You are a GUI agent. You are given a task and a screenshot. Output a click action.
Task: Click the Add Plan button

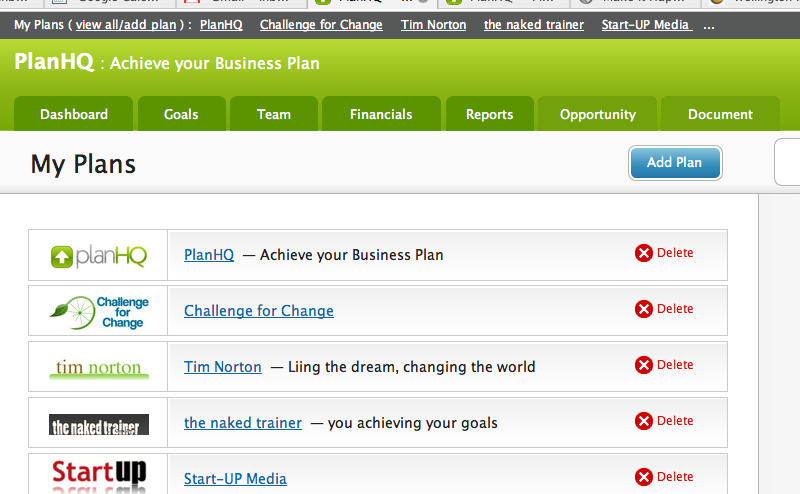click(x=675, y=163)
